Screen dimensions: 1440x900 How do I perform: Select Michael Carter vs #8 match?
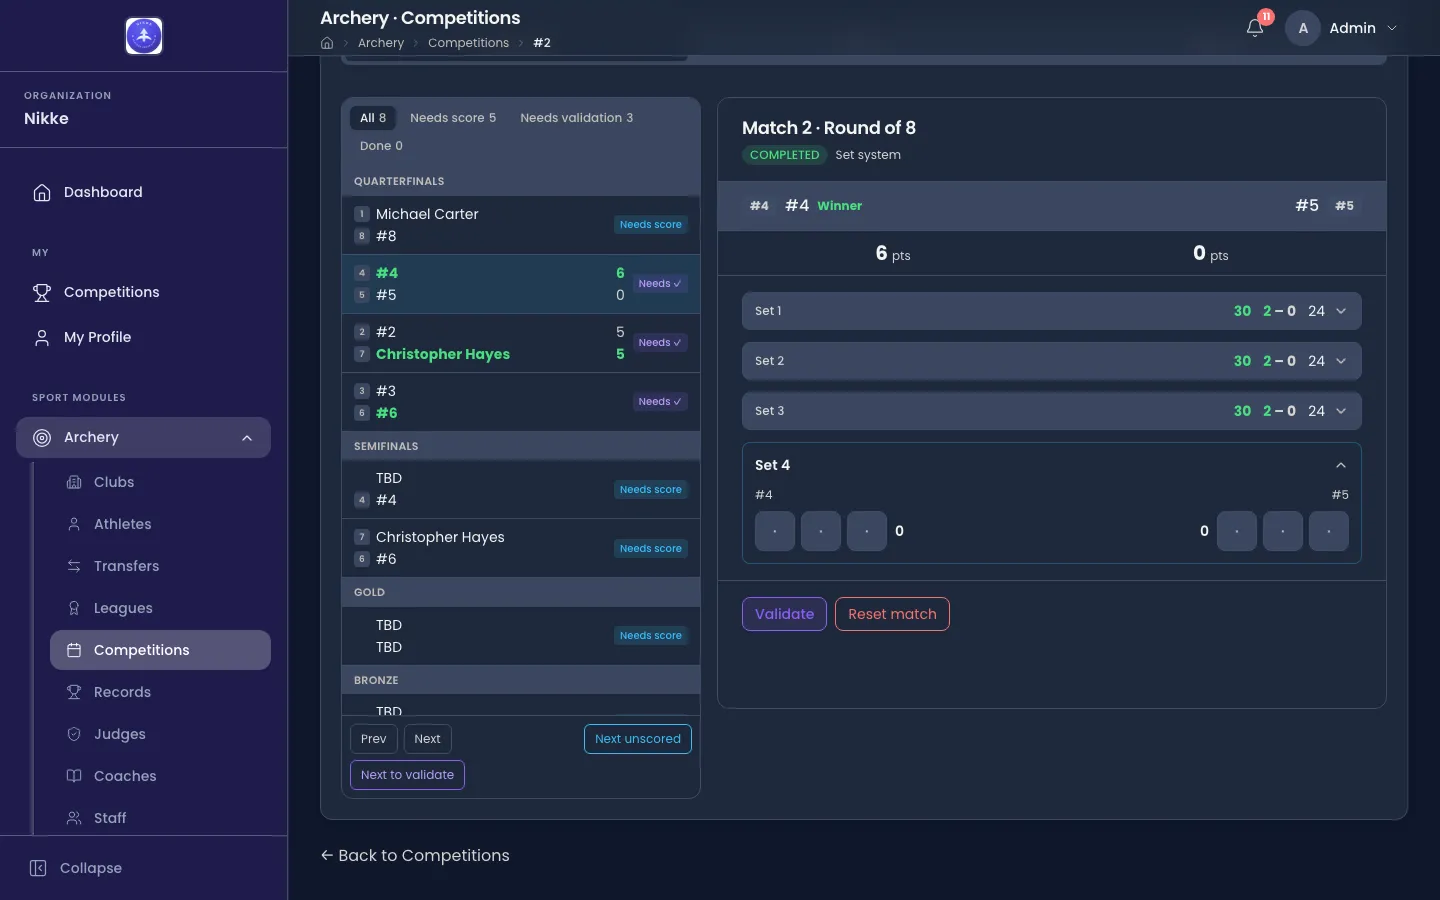point(521,225)
